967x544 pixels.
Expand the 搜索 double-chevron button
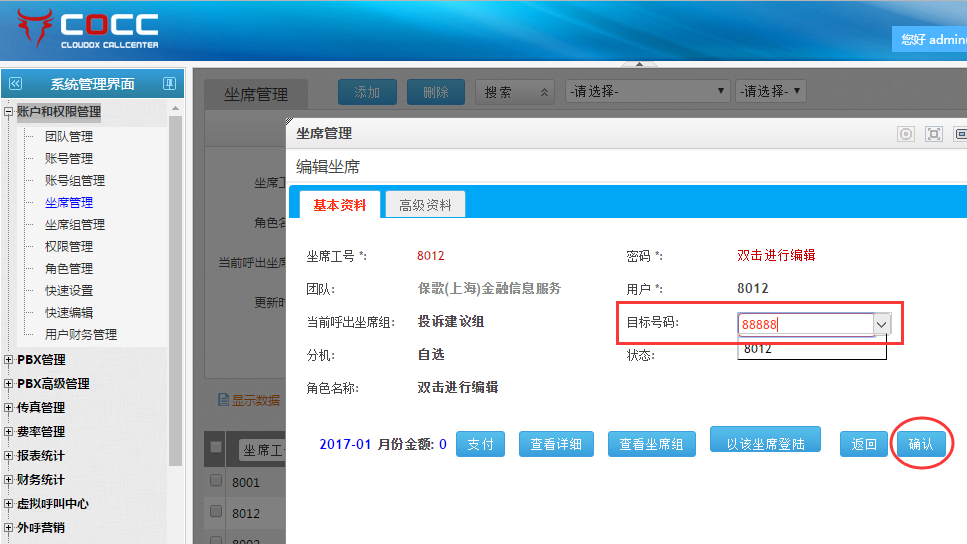544,92
